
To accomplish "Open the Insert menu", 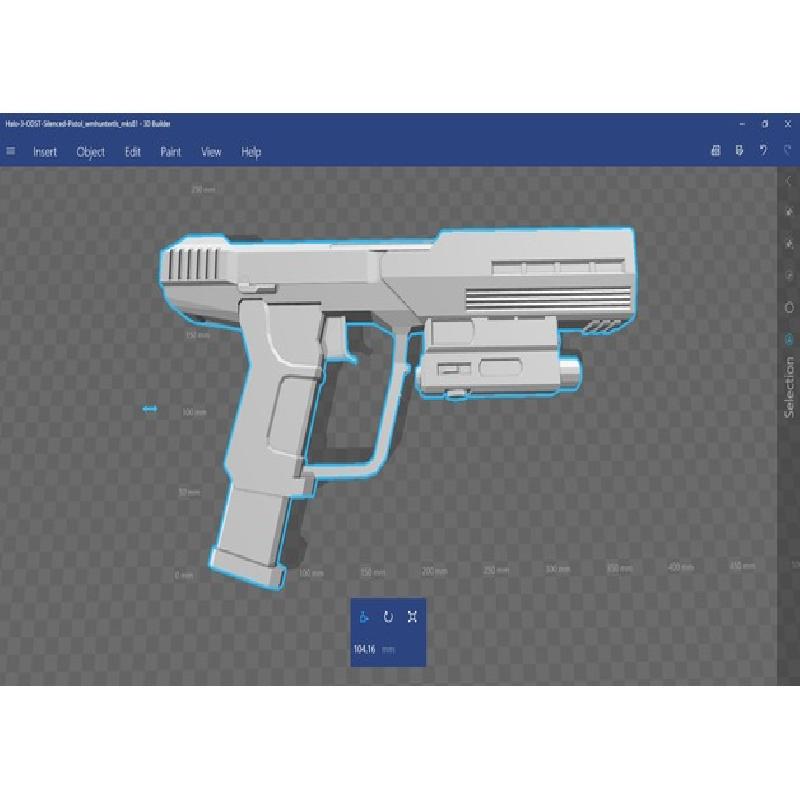I will 45,152.
